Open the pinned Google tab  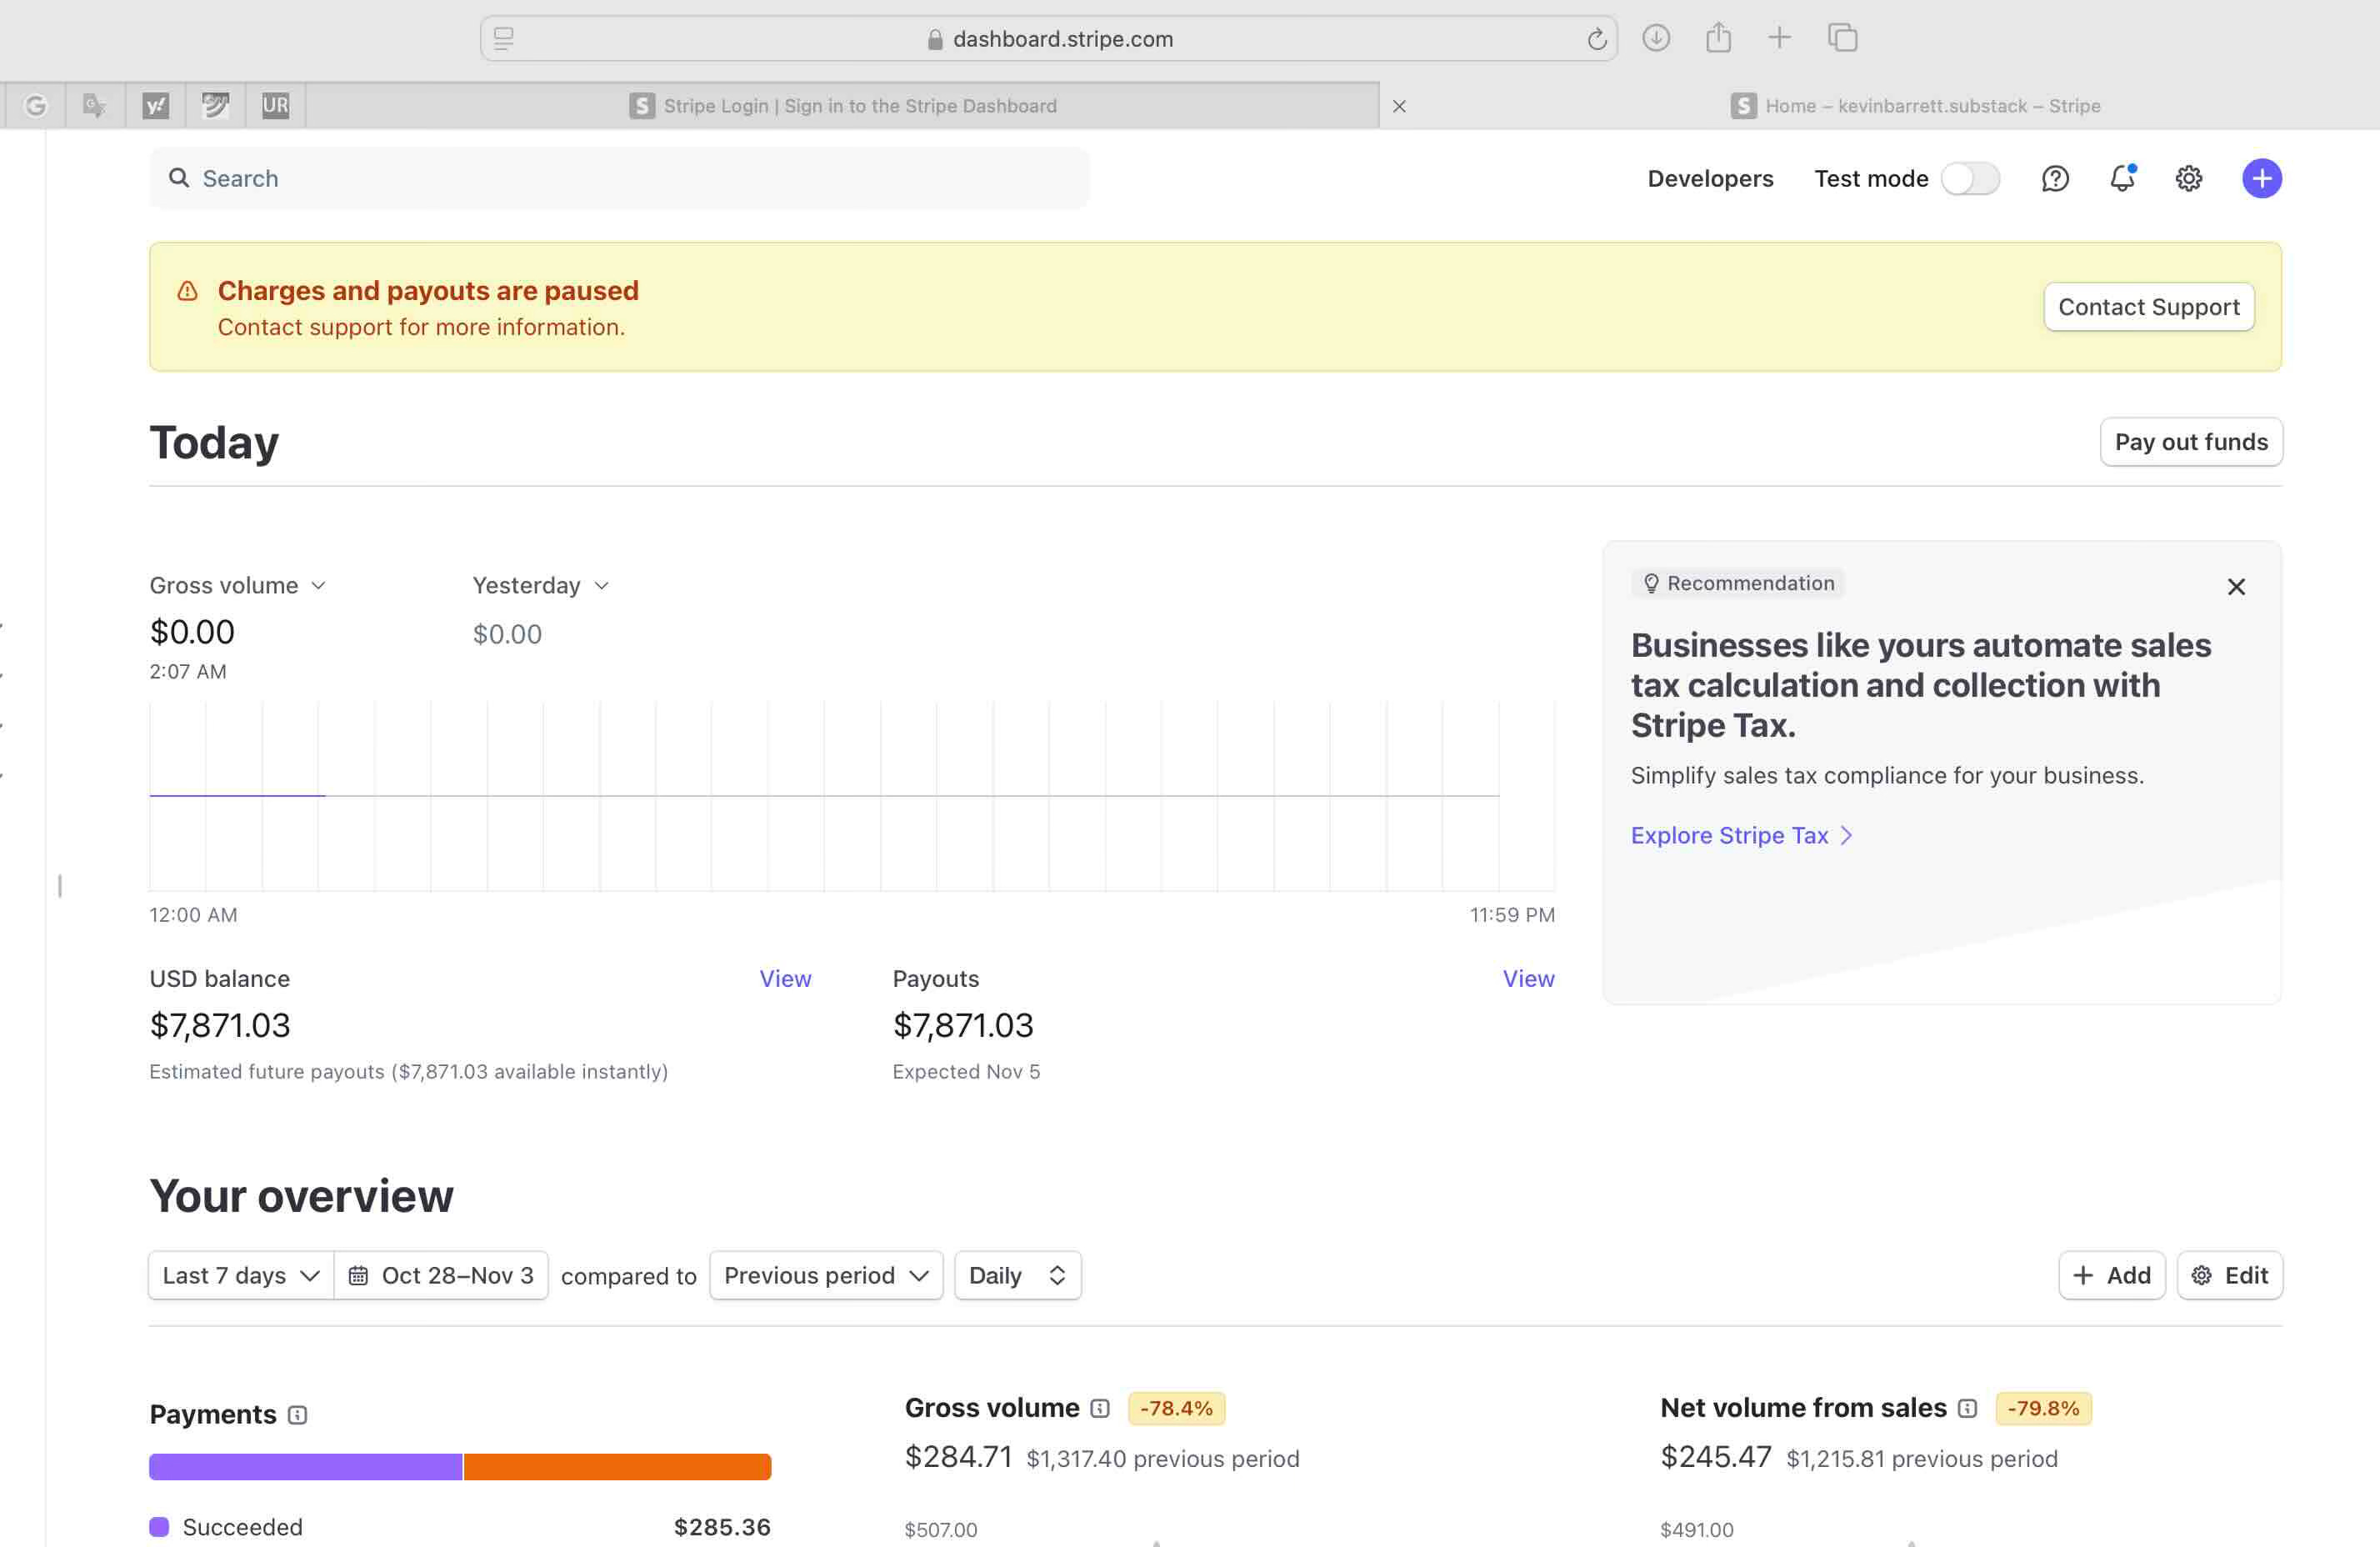(35, 106)
